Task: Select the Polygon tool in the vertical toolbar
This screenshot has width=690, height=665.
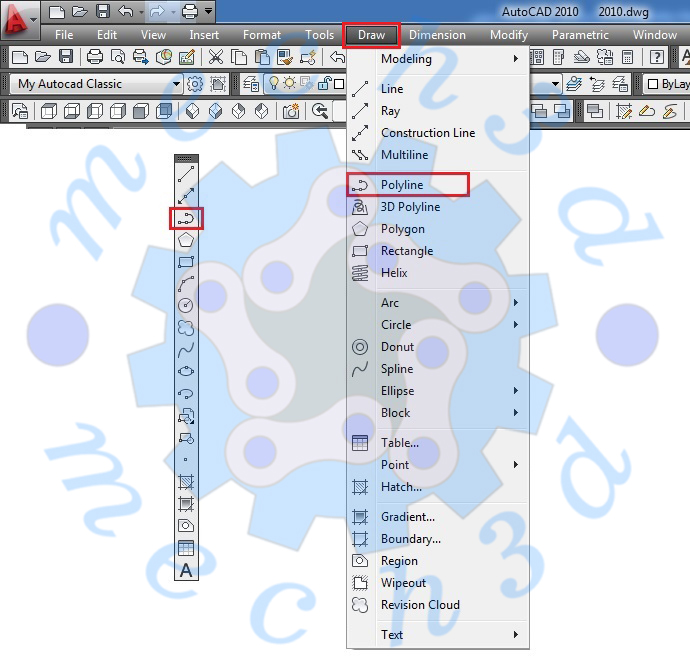Action: [x=186, y=240]
